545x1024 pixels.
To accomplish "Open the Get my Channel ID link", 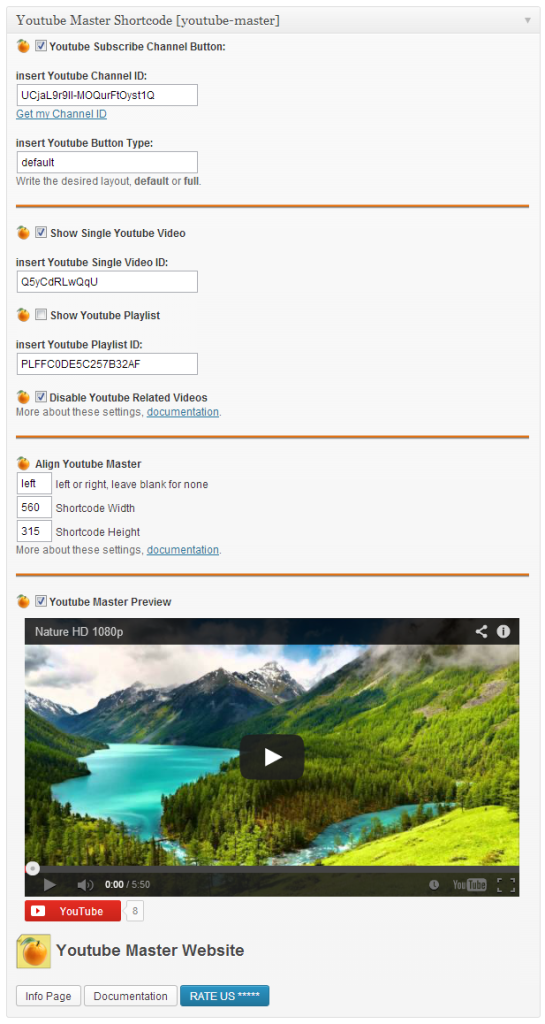I will pos(61,114).
